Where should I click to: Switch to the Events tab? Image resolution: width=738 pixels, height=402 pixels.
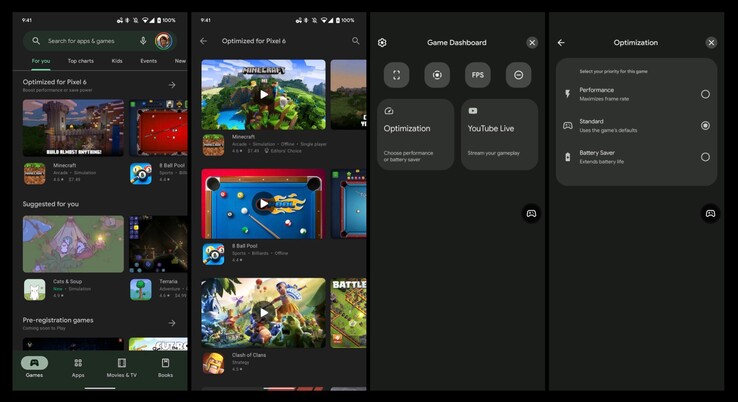point(148,61)
